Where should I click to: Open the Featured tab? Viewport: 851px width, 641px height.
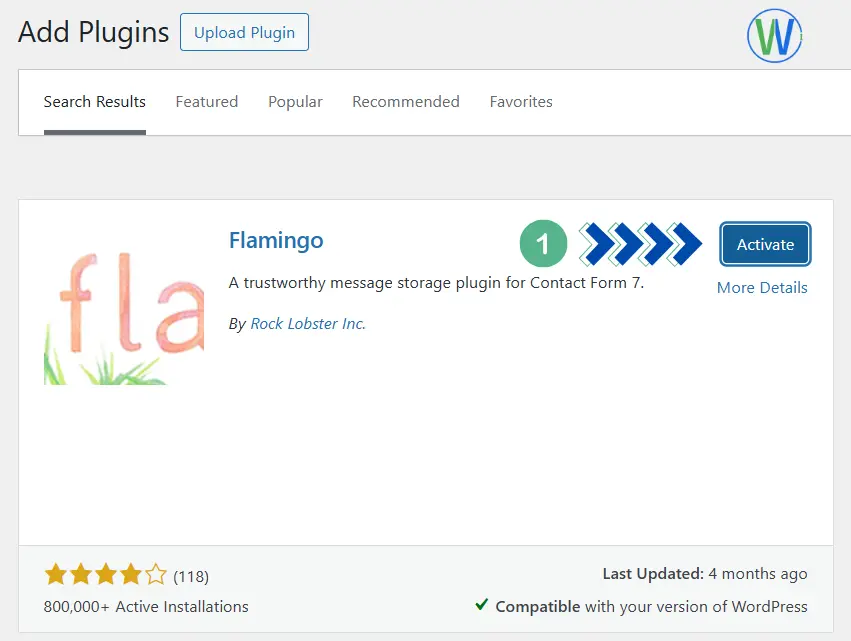coord(206,102)
